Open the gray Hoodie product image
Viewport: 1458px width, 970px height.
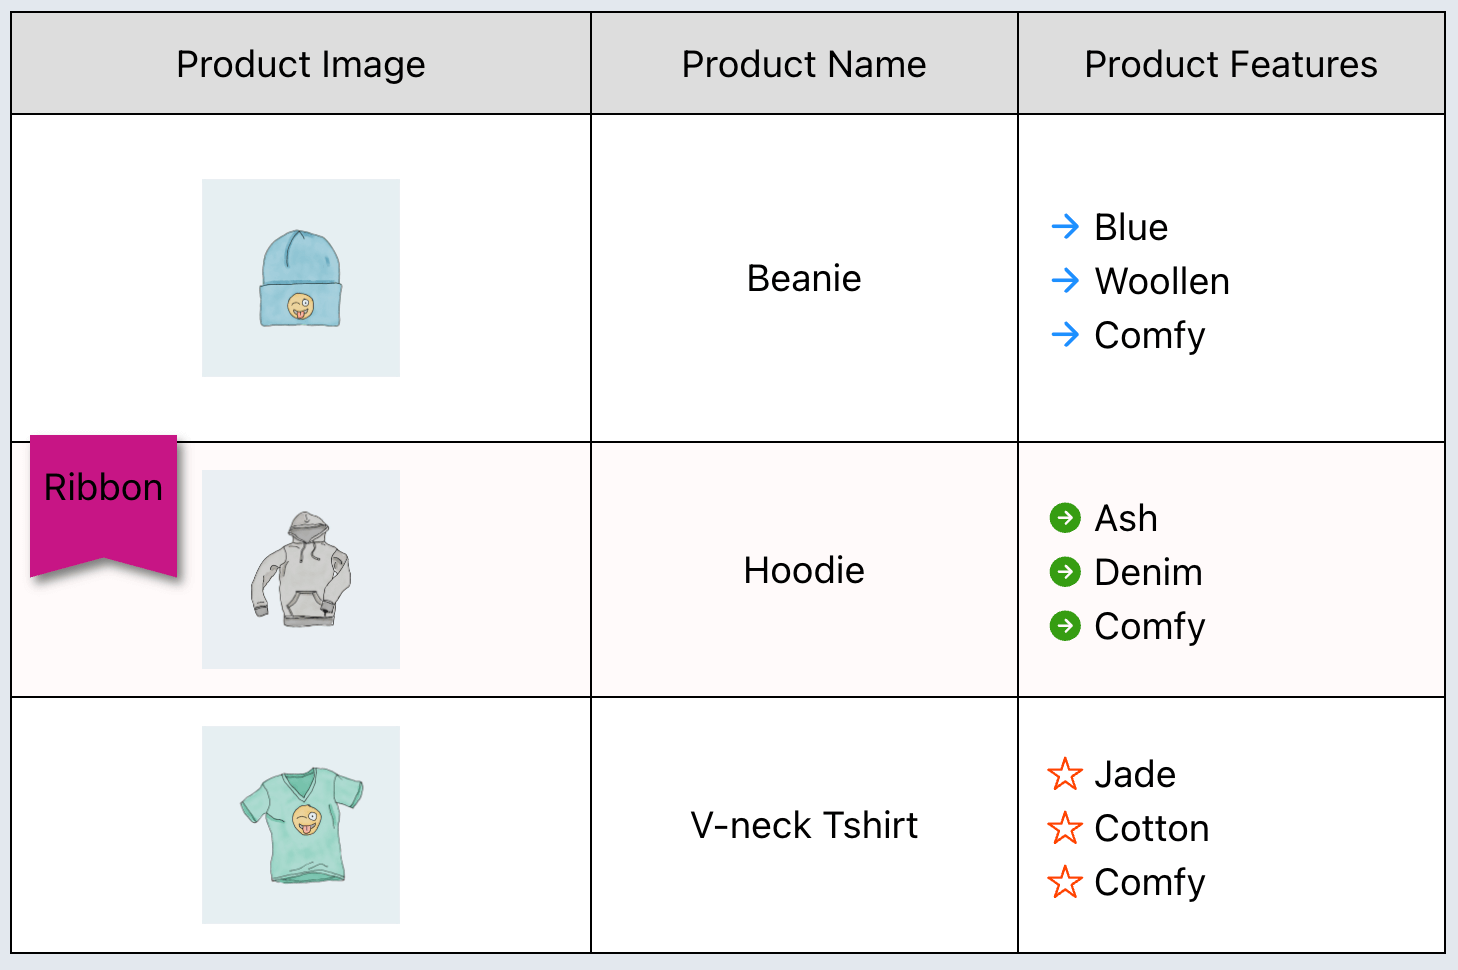[x=301, y=569]
